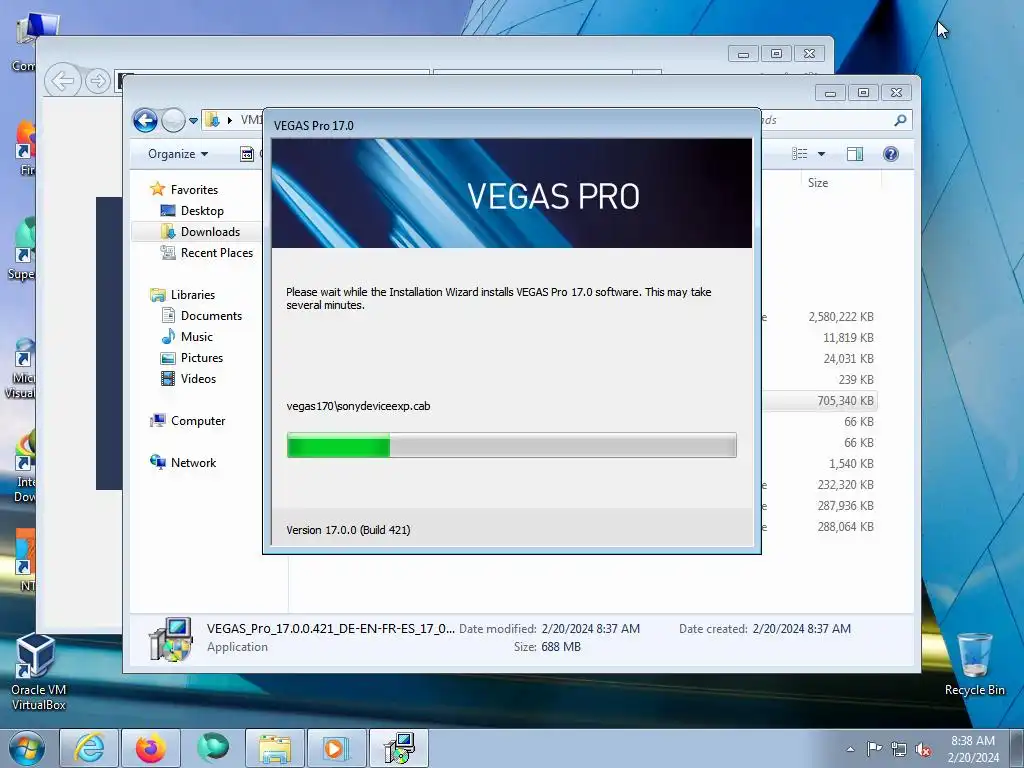
Task: Click the Explorer forward arrow button
Action: click(173, 120)
